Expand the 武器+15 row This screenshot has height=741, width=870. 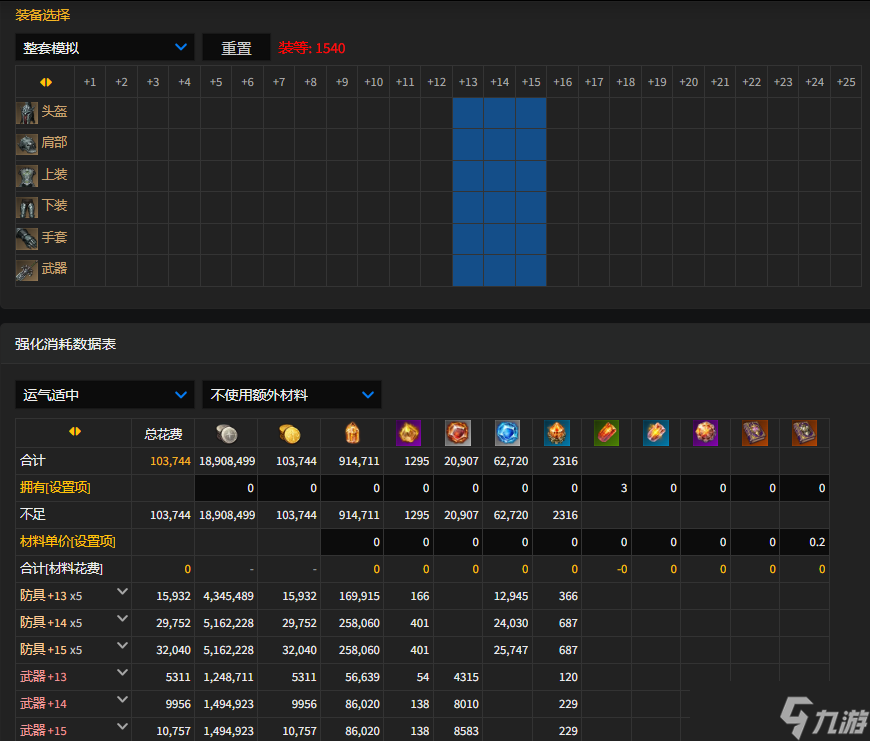[x=123, y=726]
